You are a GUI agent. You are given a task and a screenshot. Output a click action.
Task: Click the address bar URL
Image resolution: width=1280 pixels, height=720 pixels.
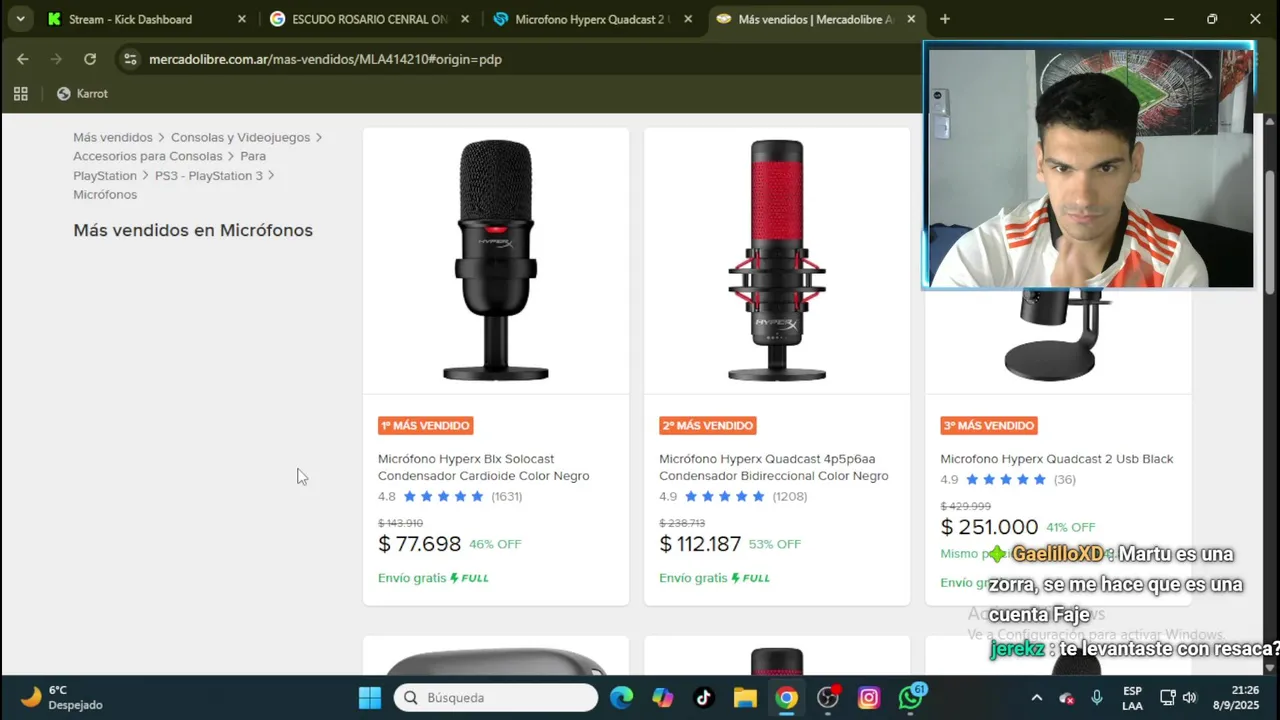(x=325, y=59)
